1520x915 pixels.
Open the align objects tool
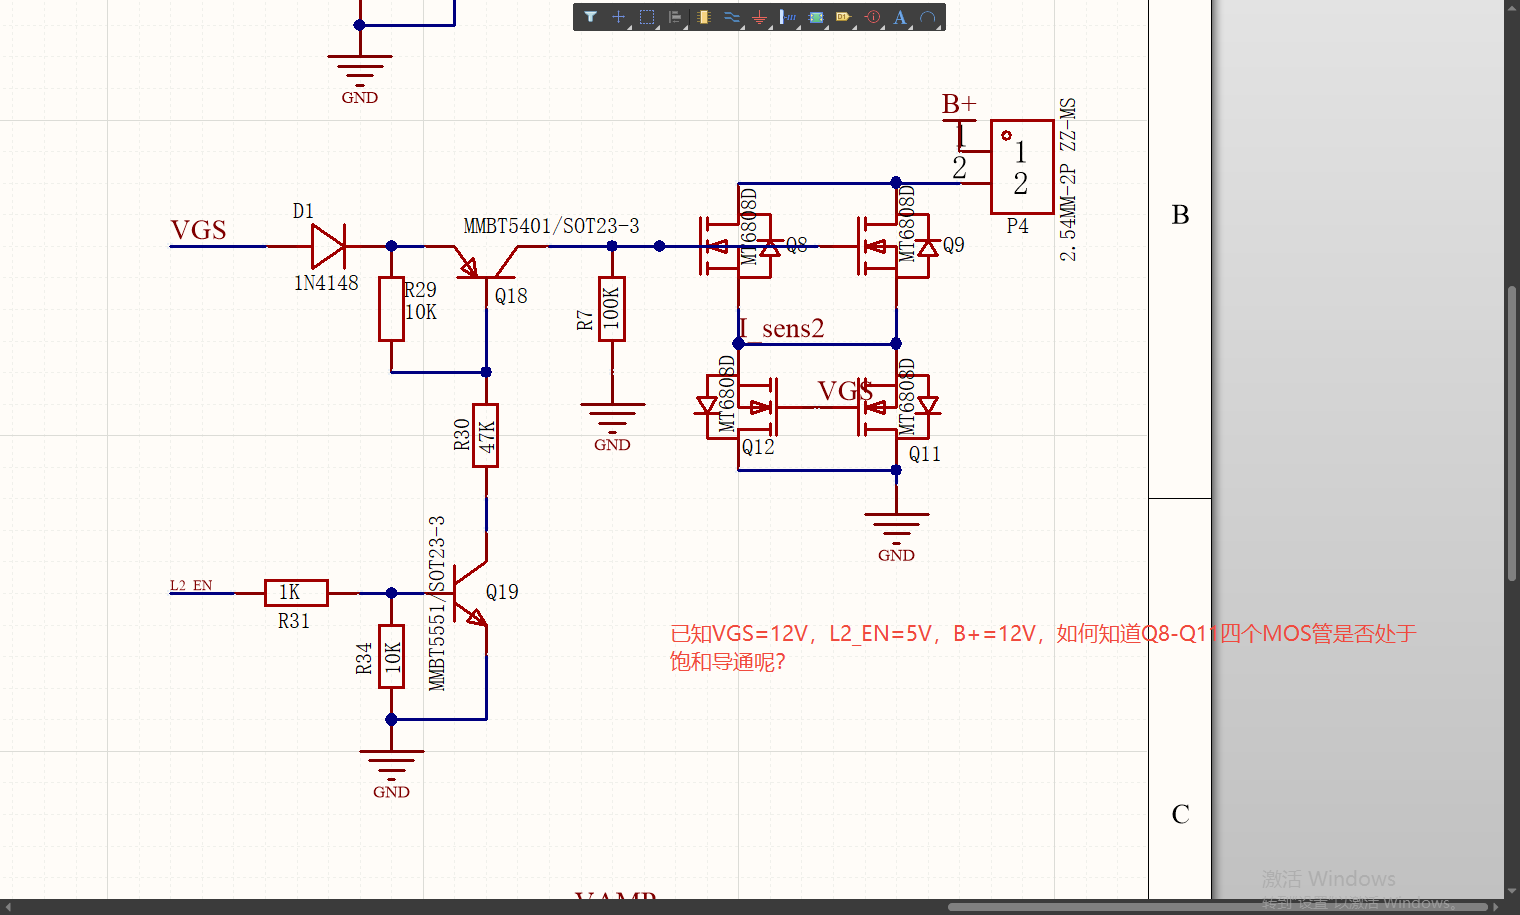pos(675,17)
